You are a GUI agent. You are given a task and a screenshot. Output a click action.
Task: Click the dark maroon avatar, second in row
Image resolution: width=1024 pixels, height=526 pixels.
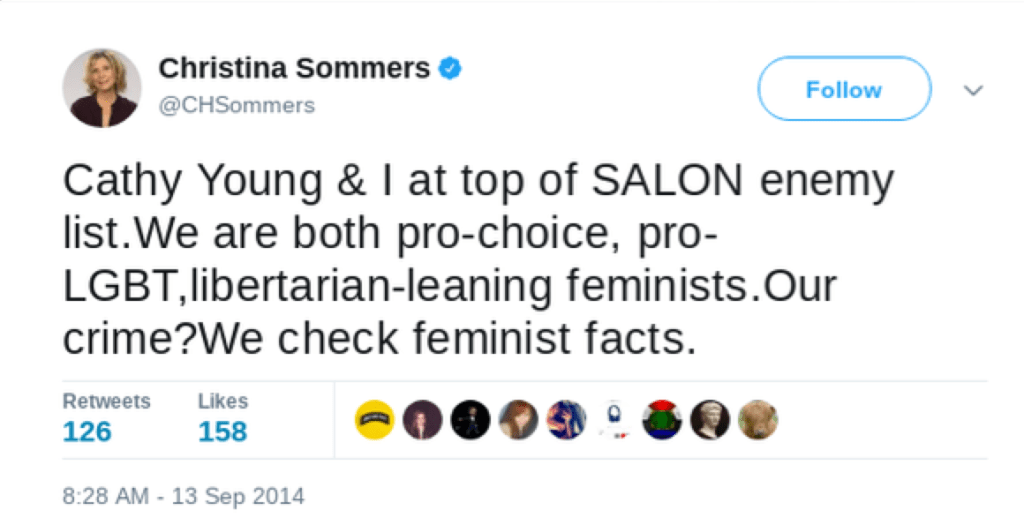tap(422, 420)
